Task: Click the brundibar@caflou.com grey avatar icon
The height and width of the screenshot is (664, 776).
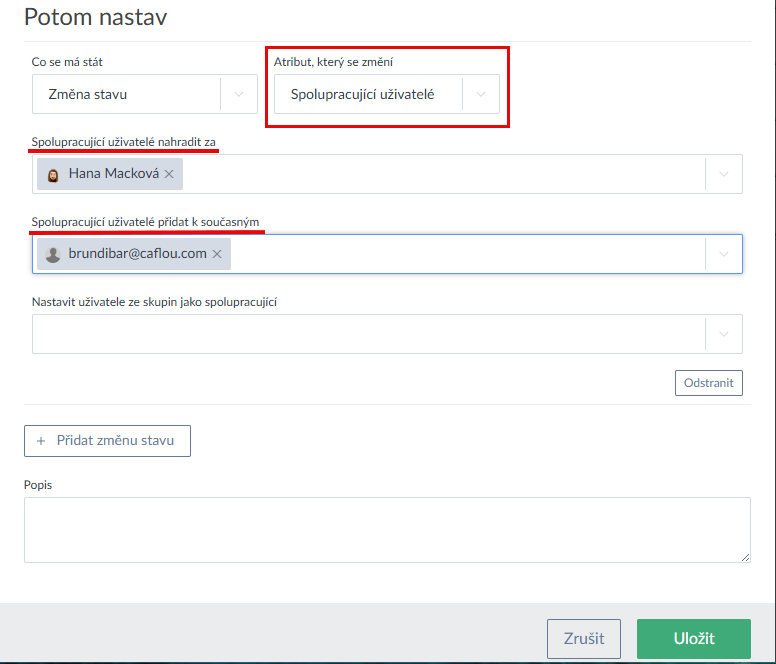Action: click(x=53, y=254)
